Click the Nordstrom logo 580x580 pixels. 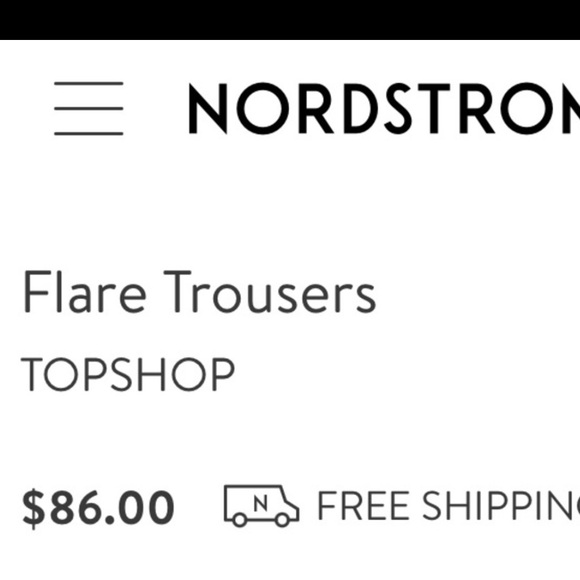[384, 108]
